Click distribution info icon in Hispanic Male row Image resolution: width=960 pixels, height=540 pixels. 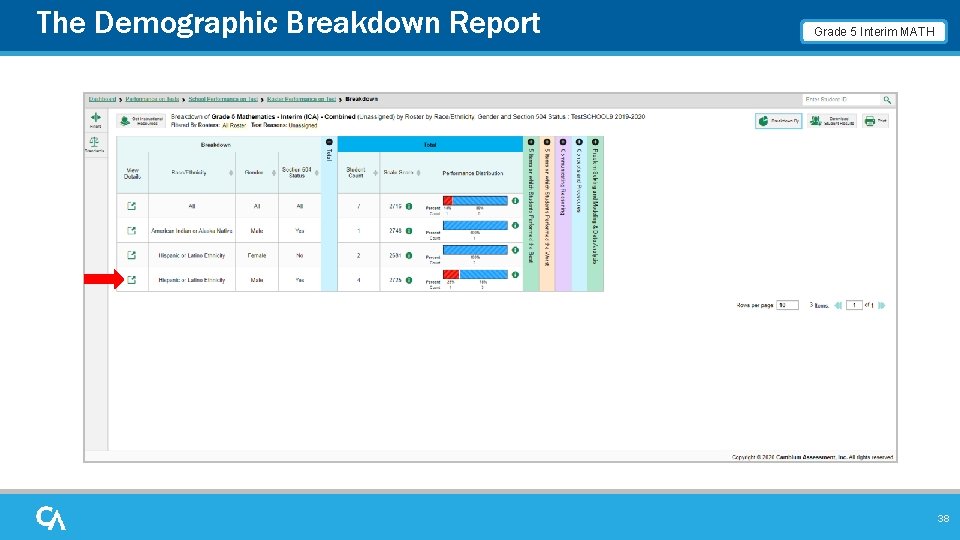point(516,274)
